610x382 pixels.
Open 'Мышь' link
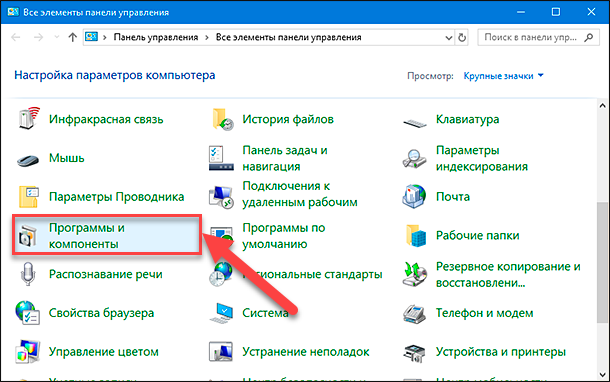[x=67, y=158]
